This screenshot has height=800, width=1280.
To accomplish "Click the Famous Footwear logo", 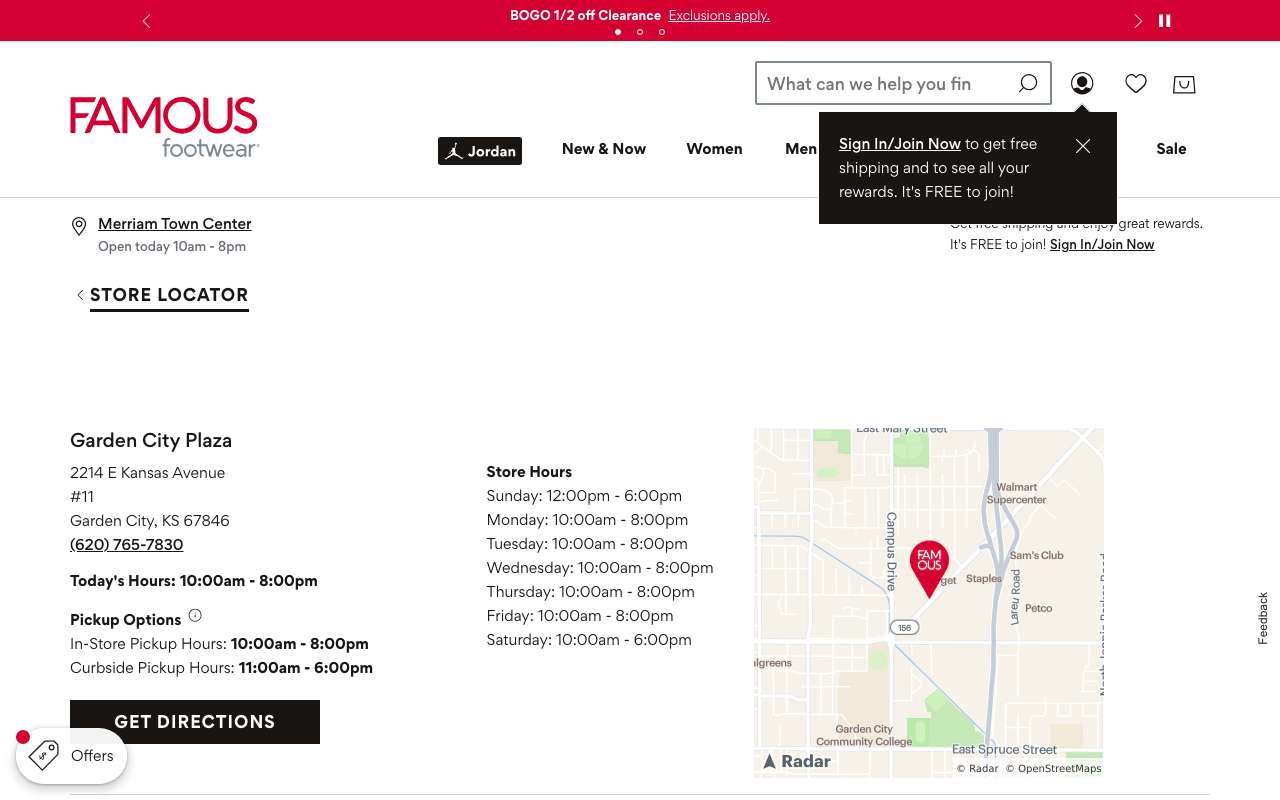I will [164, 127].
